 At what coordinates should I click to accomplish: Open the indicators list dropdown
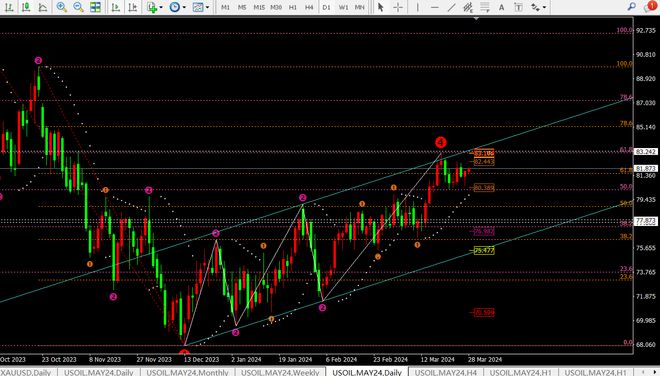[x=154, y=7]
